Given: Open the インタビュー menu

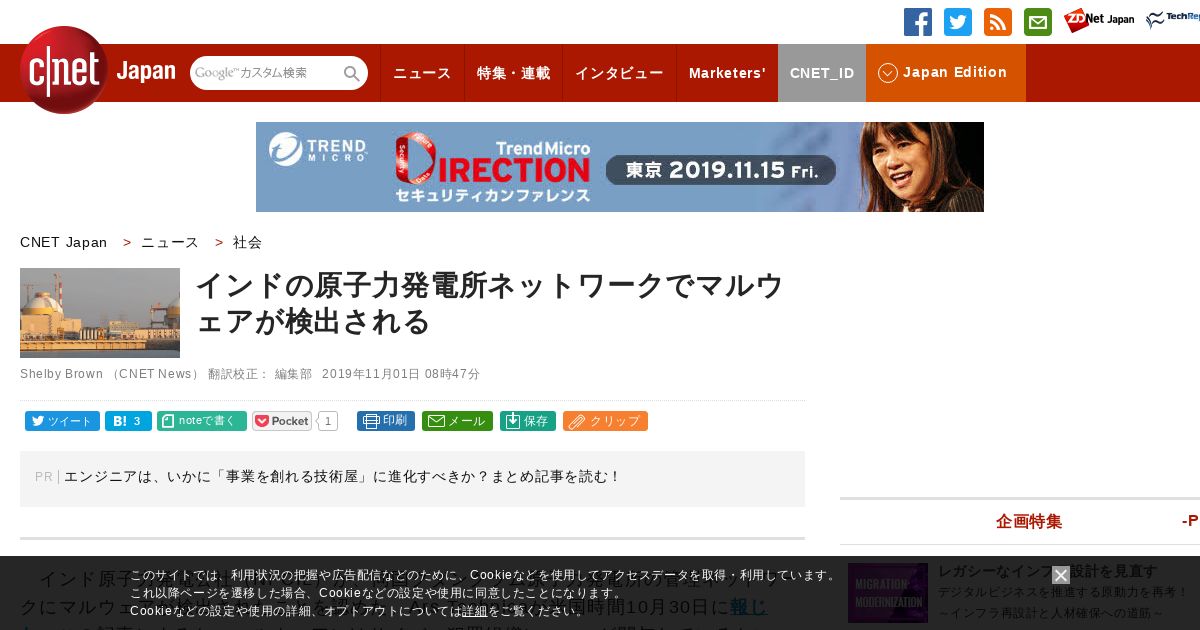Looking at the screenshot, I should pos(619,73).
